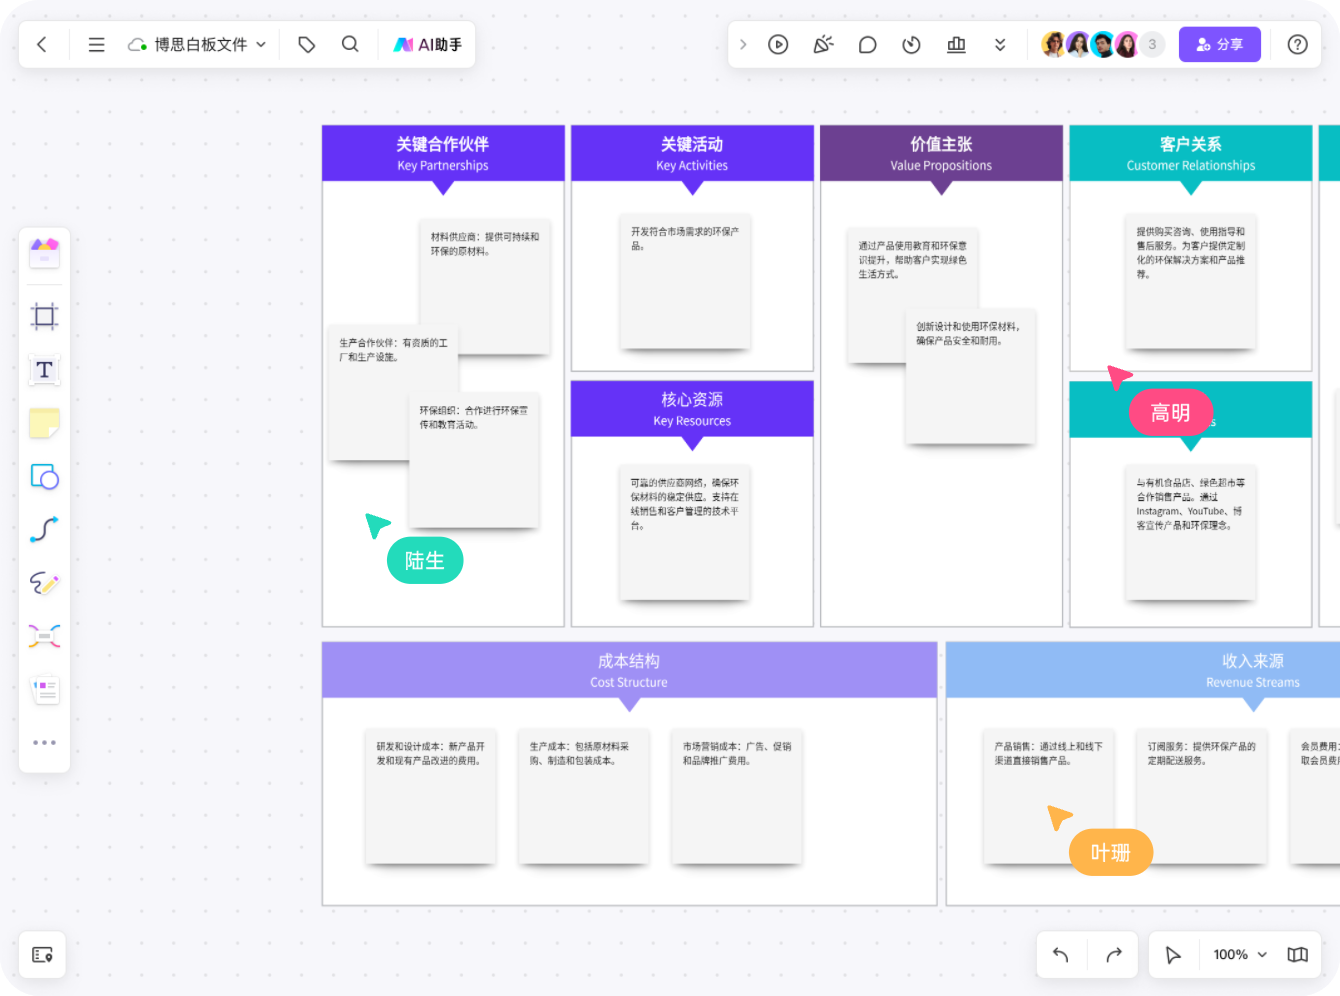Open the minimap location panel icon
Screen dimensions: 1340x996
pyautogui.click(x=42, y=955)
